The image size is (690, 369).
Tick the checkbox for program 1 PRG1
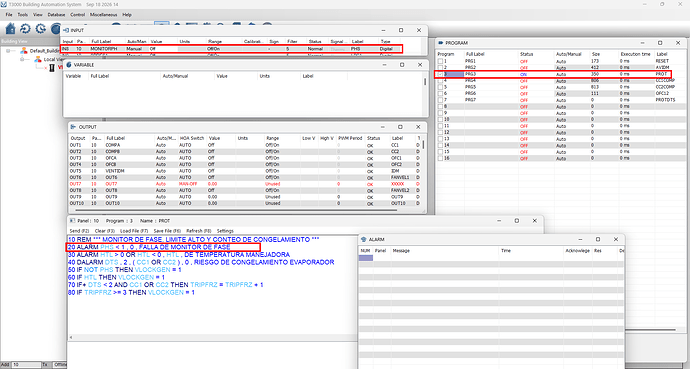tap(440, 61)
